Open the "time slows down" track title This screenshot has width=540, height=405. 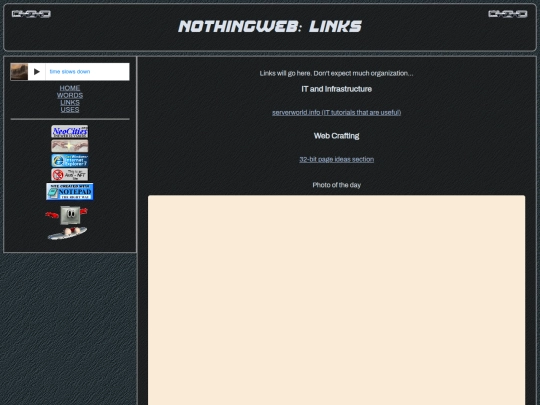click(70, 72)
